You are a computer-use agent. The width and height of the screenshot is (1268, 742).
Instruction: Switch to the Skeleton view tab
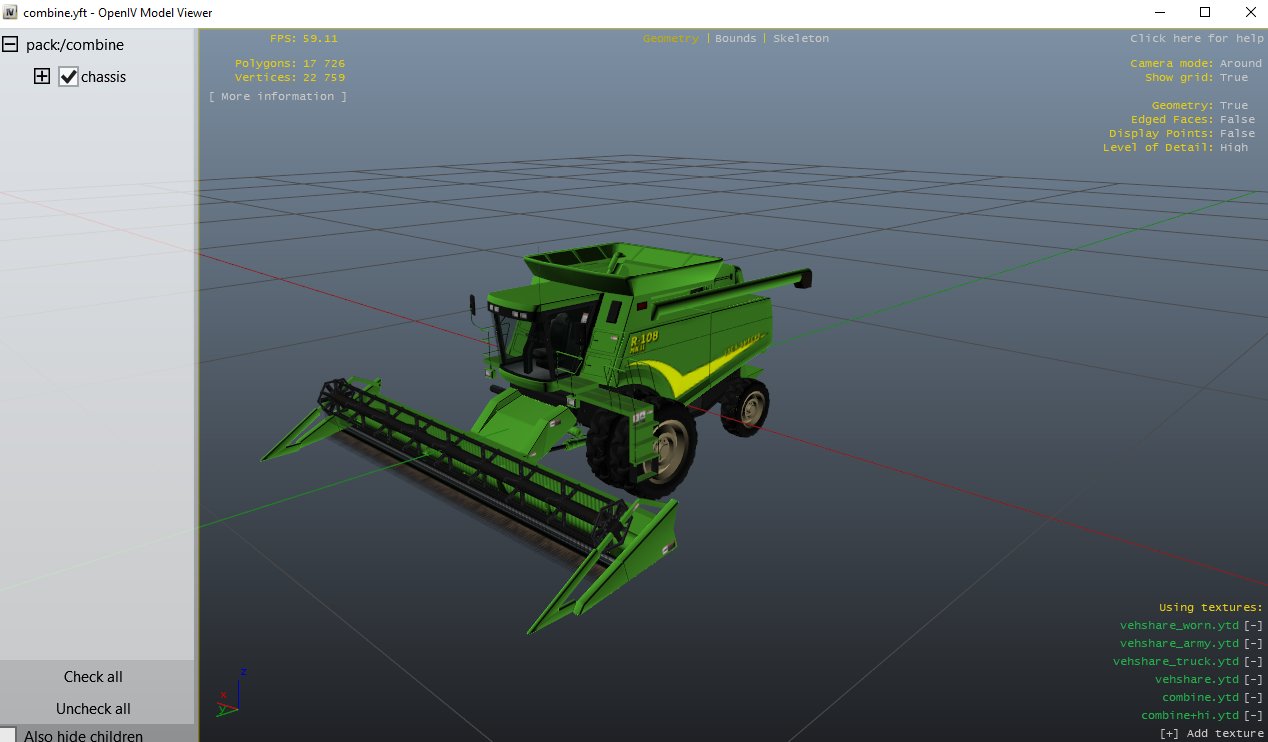pyautogui.click(x=801, y=38)
